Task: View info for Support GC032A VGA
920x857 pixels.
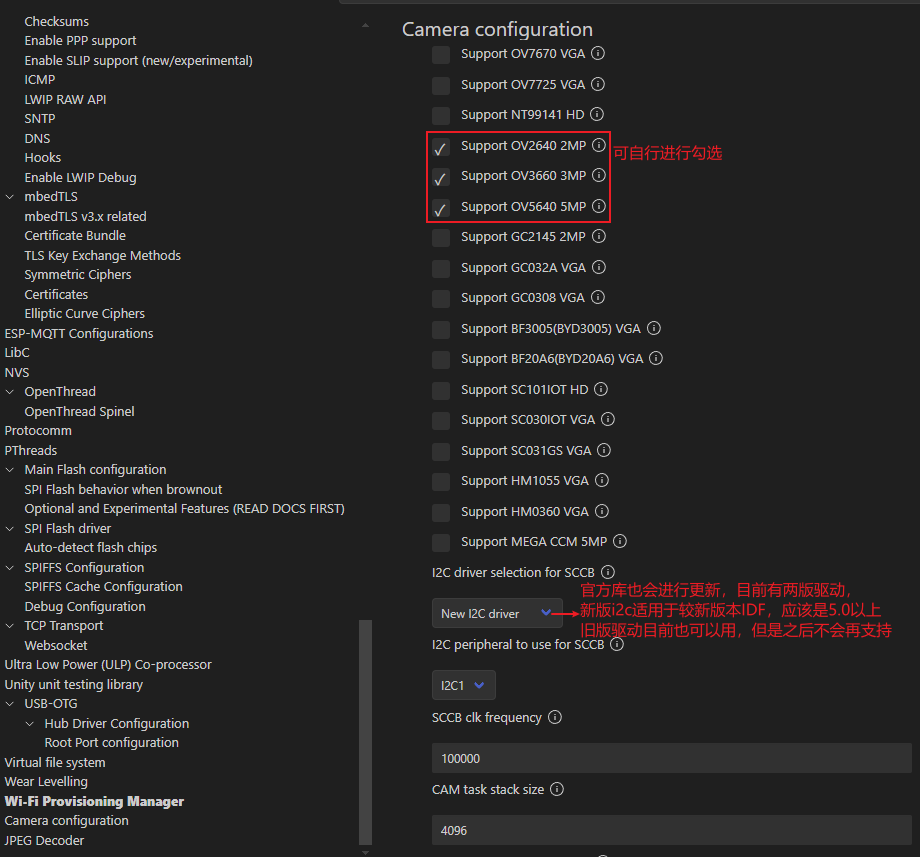Action: (x=598, y=267)
